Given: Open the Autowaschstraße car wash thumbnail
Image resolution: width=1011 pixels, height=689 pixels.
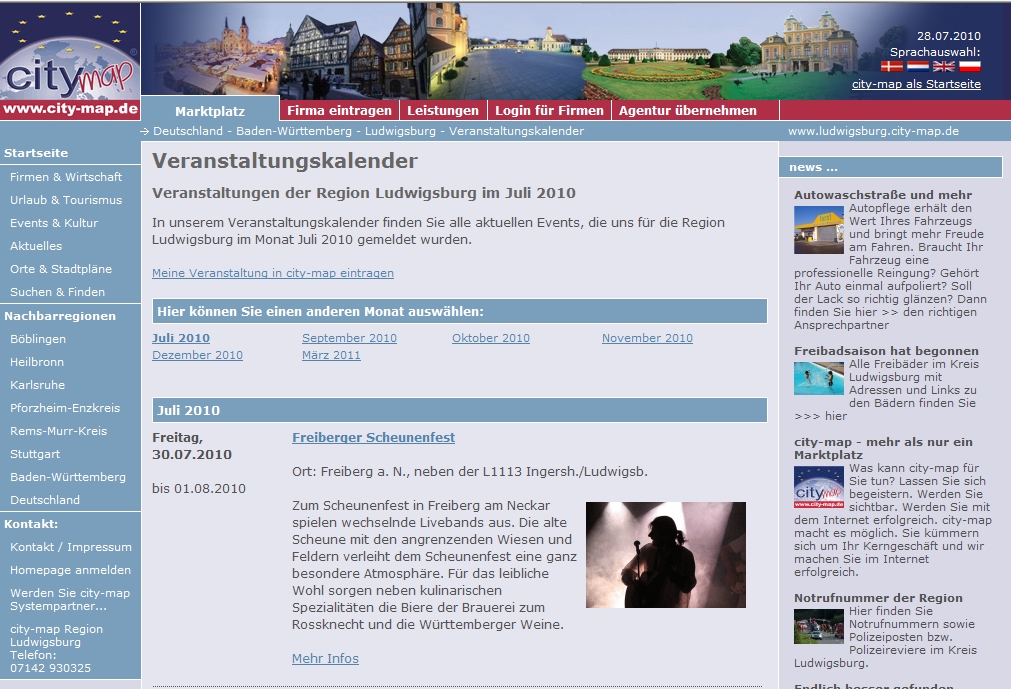Looking at the screenshot, I should (819, 230).
